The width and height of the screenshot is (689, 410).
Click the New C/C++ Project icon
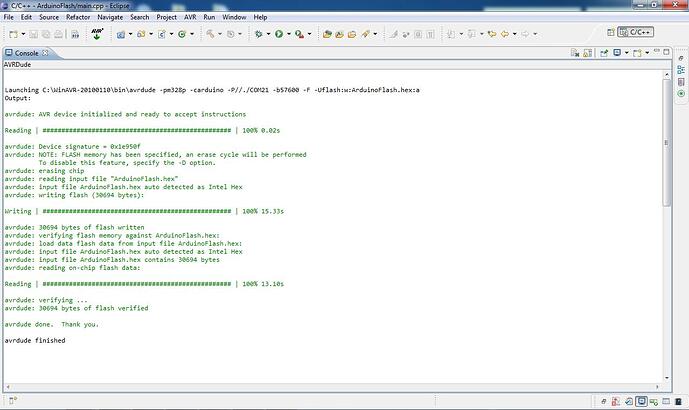[x=121, y=34]
